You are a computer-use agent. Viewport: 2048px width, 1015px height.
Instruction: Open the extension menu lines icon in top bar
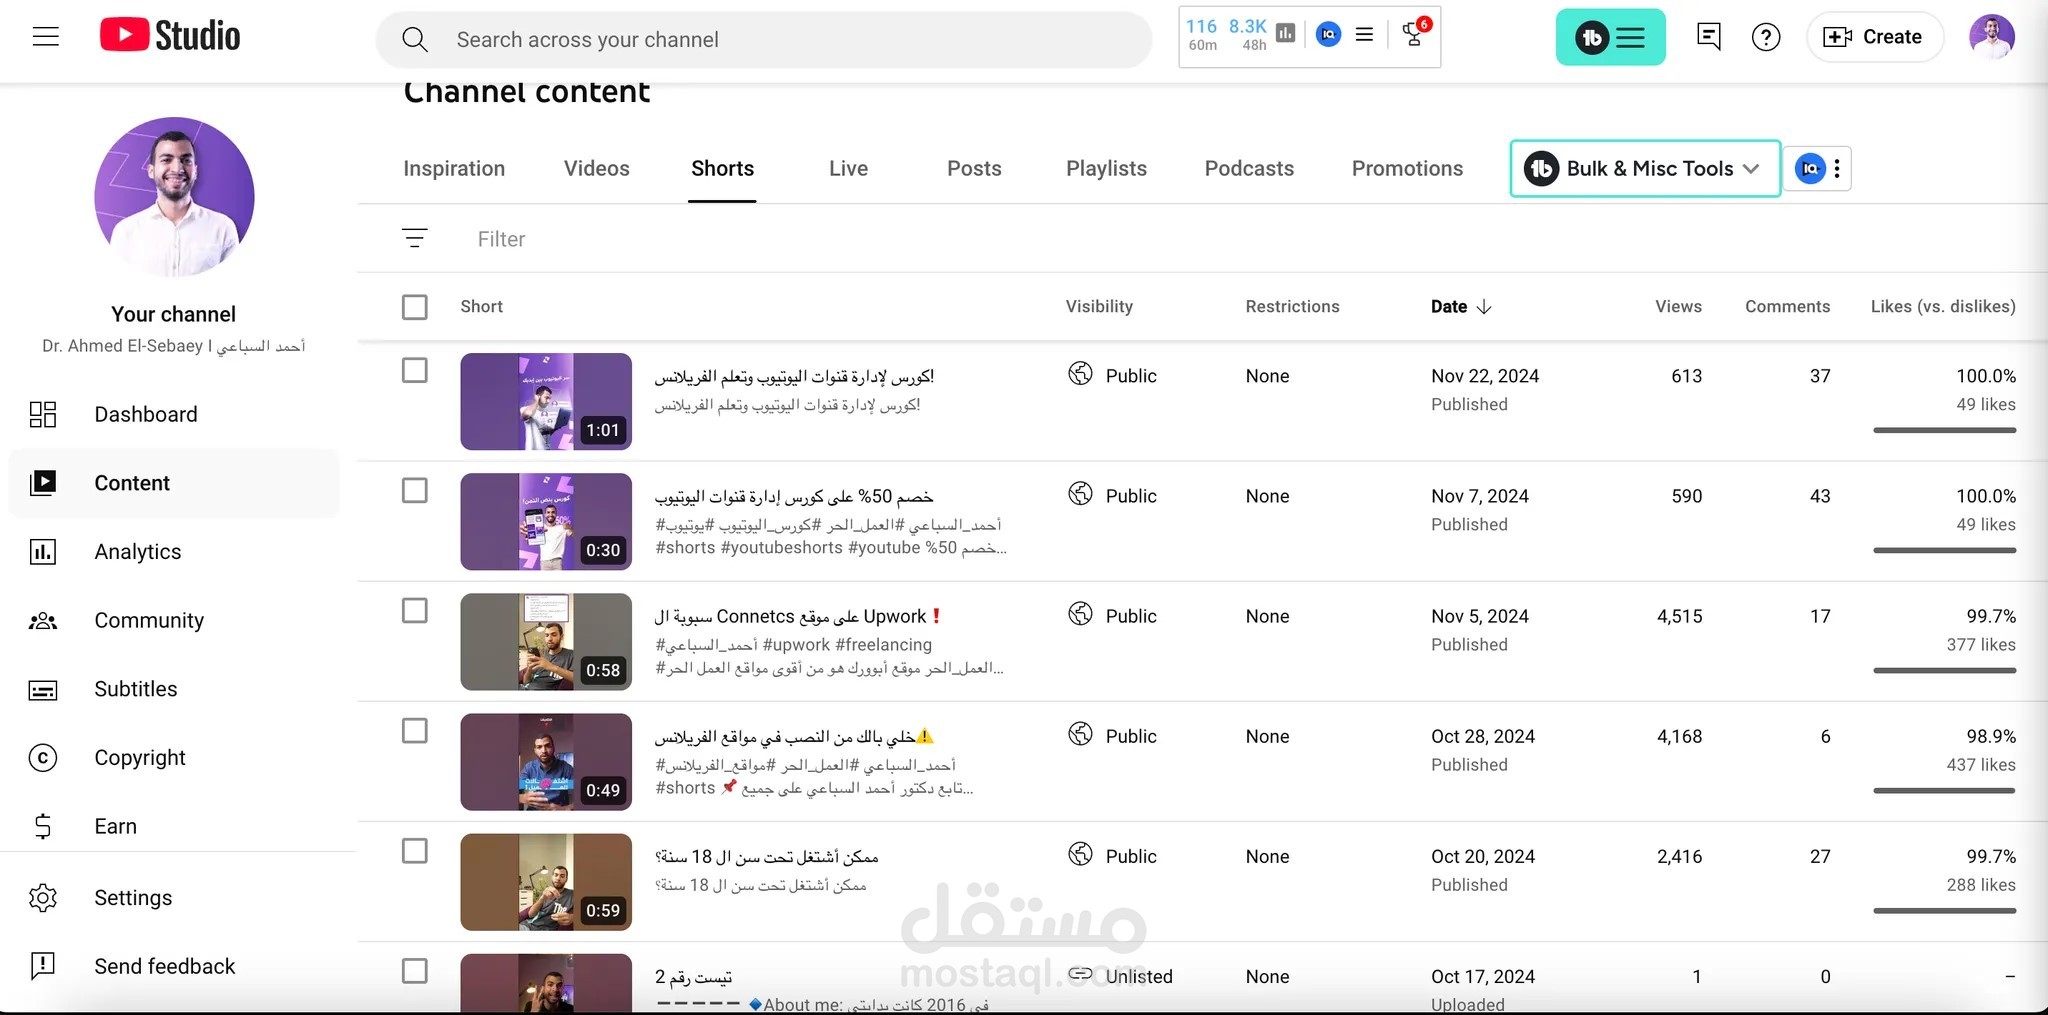(1364, 34)
